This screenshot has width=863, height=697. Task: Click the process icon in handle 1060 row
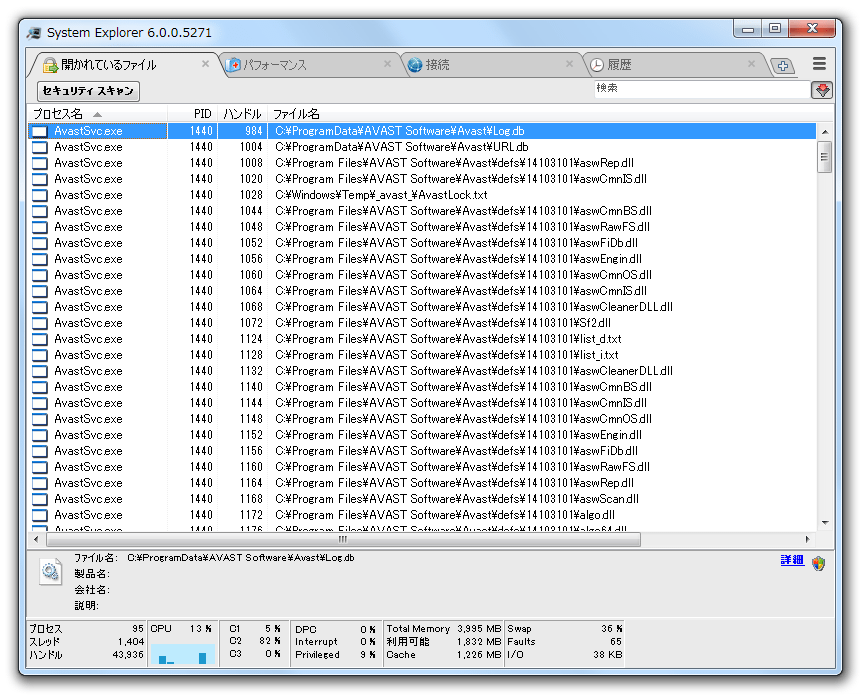click(40, 275)
